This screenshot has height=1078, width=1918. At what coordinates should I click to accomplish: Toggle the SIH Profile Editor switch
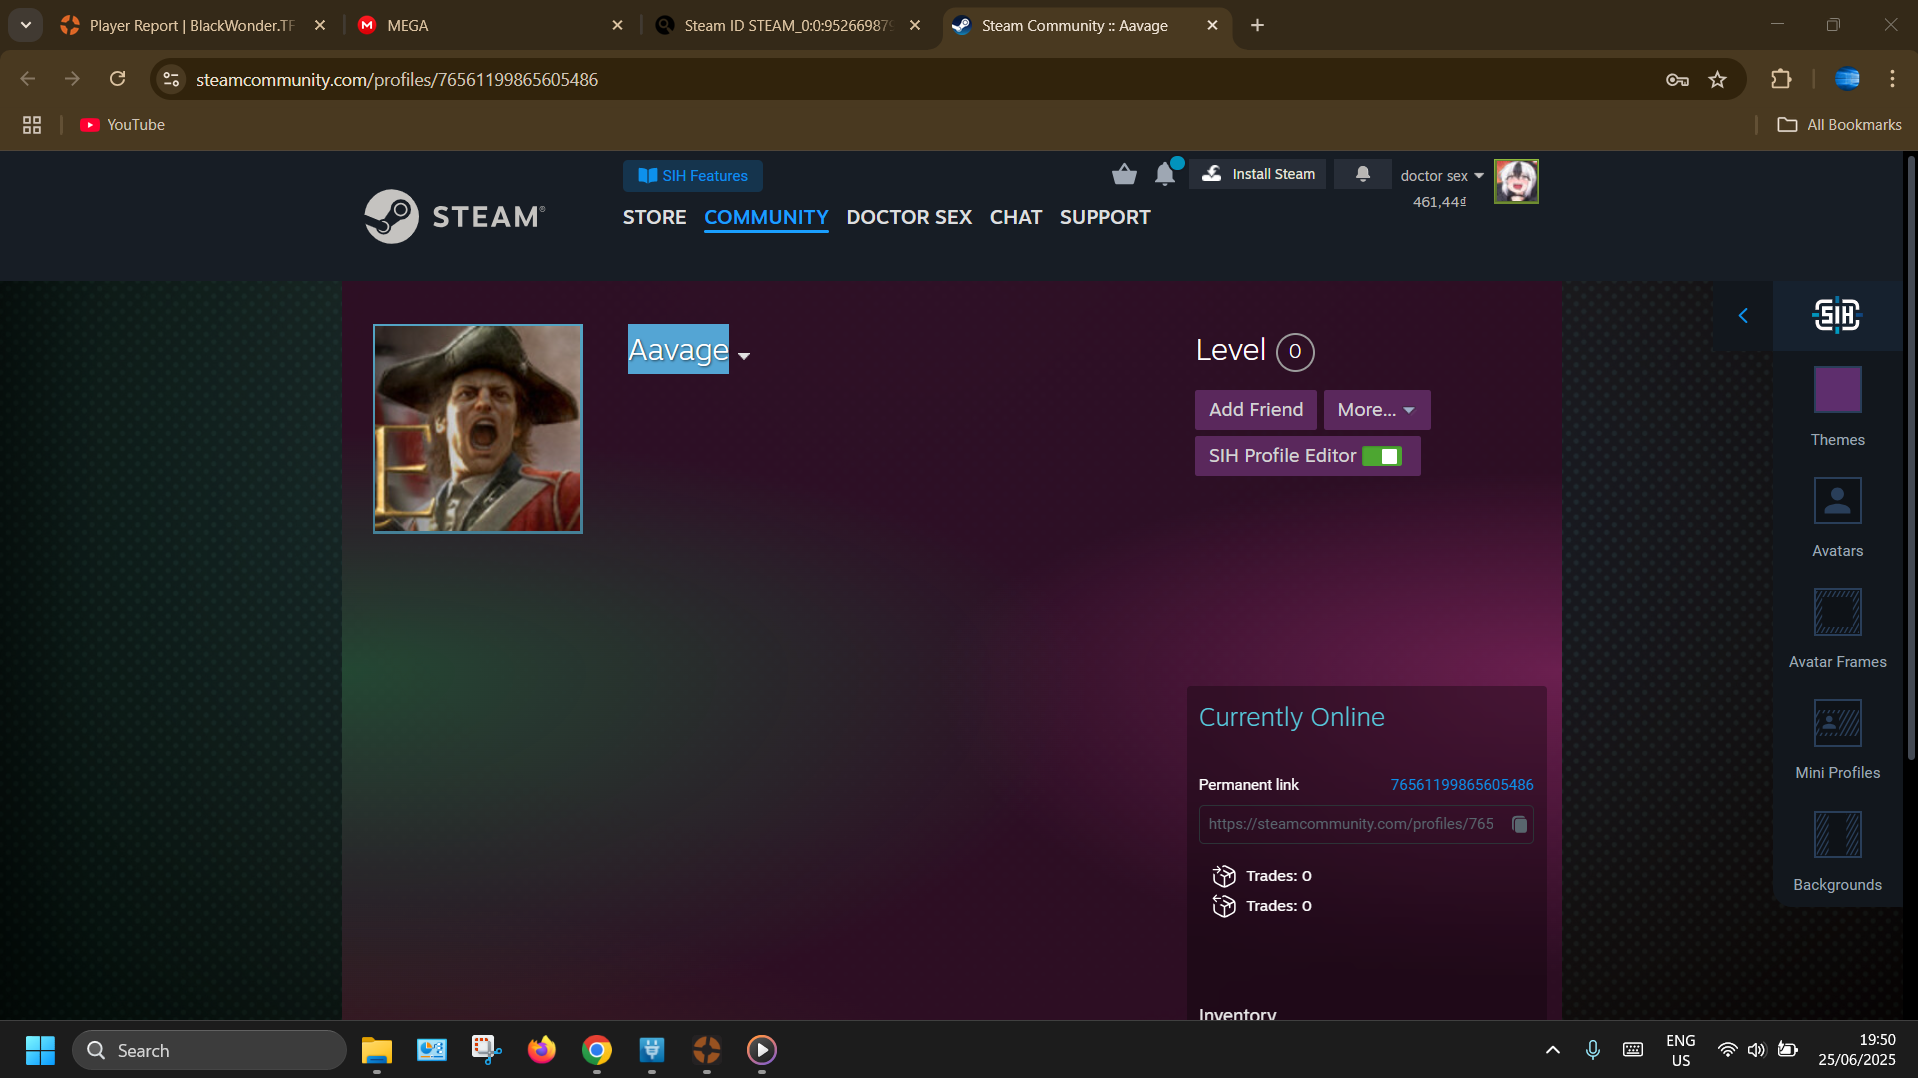(1382, 456)
